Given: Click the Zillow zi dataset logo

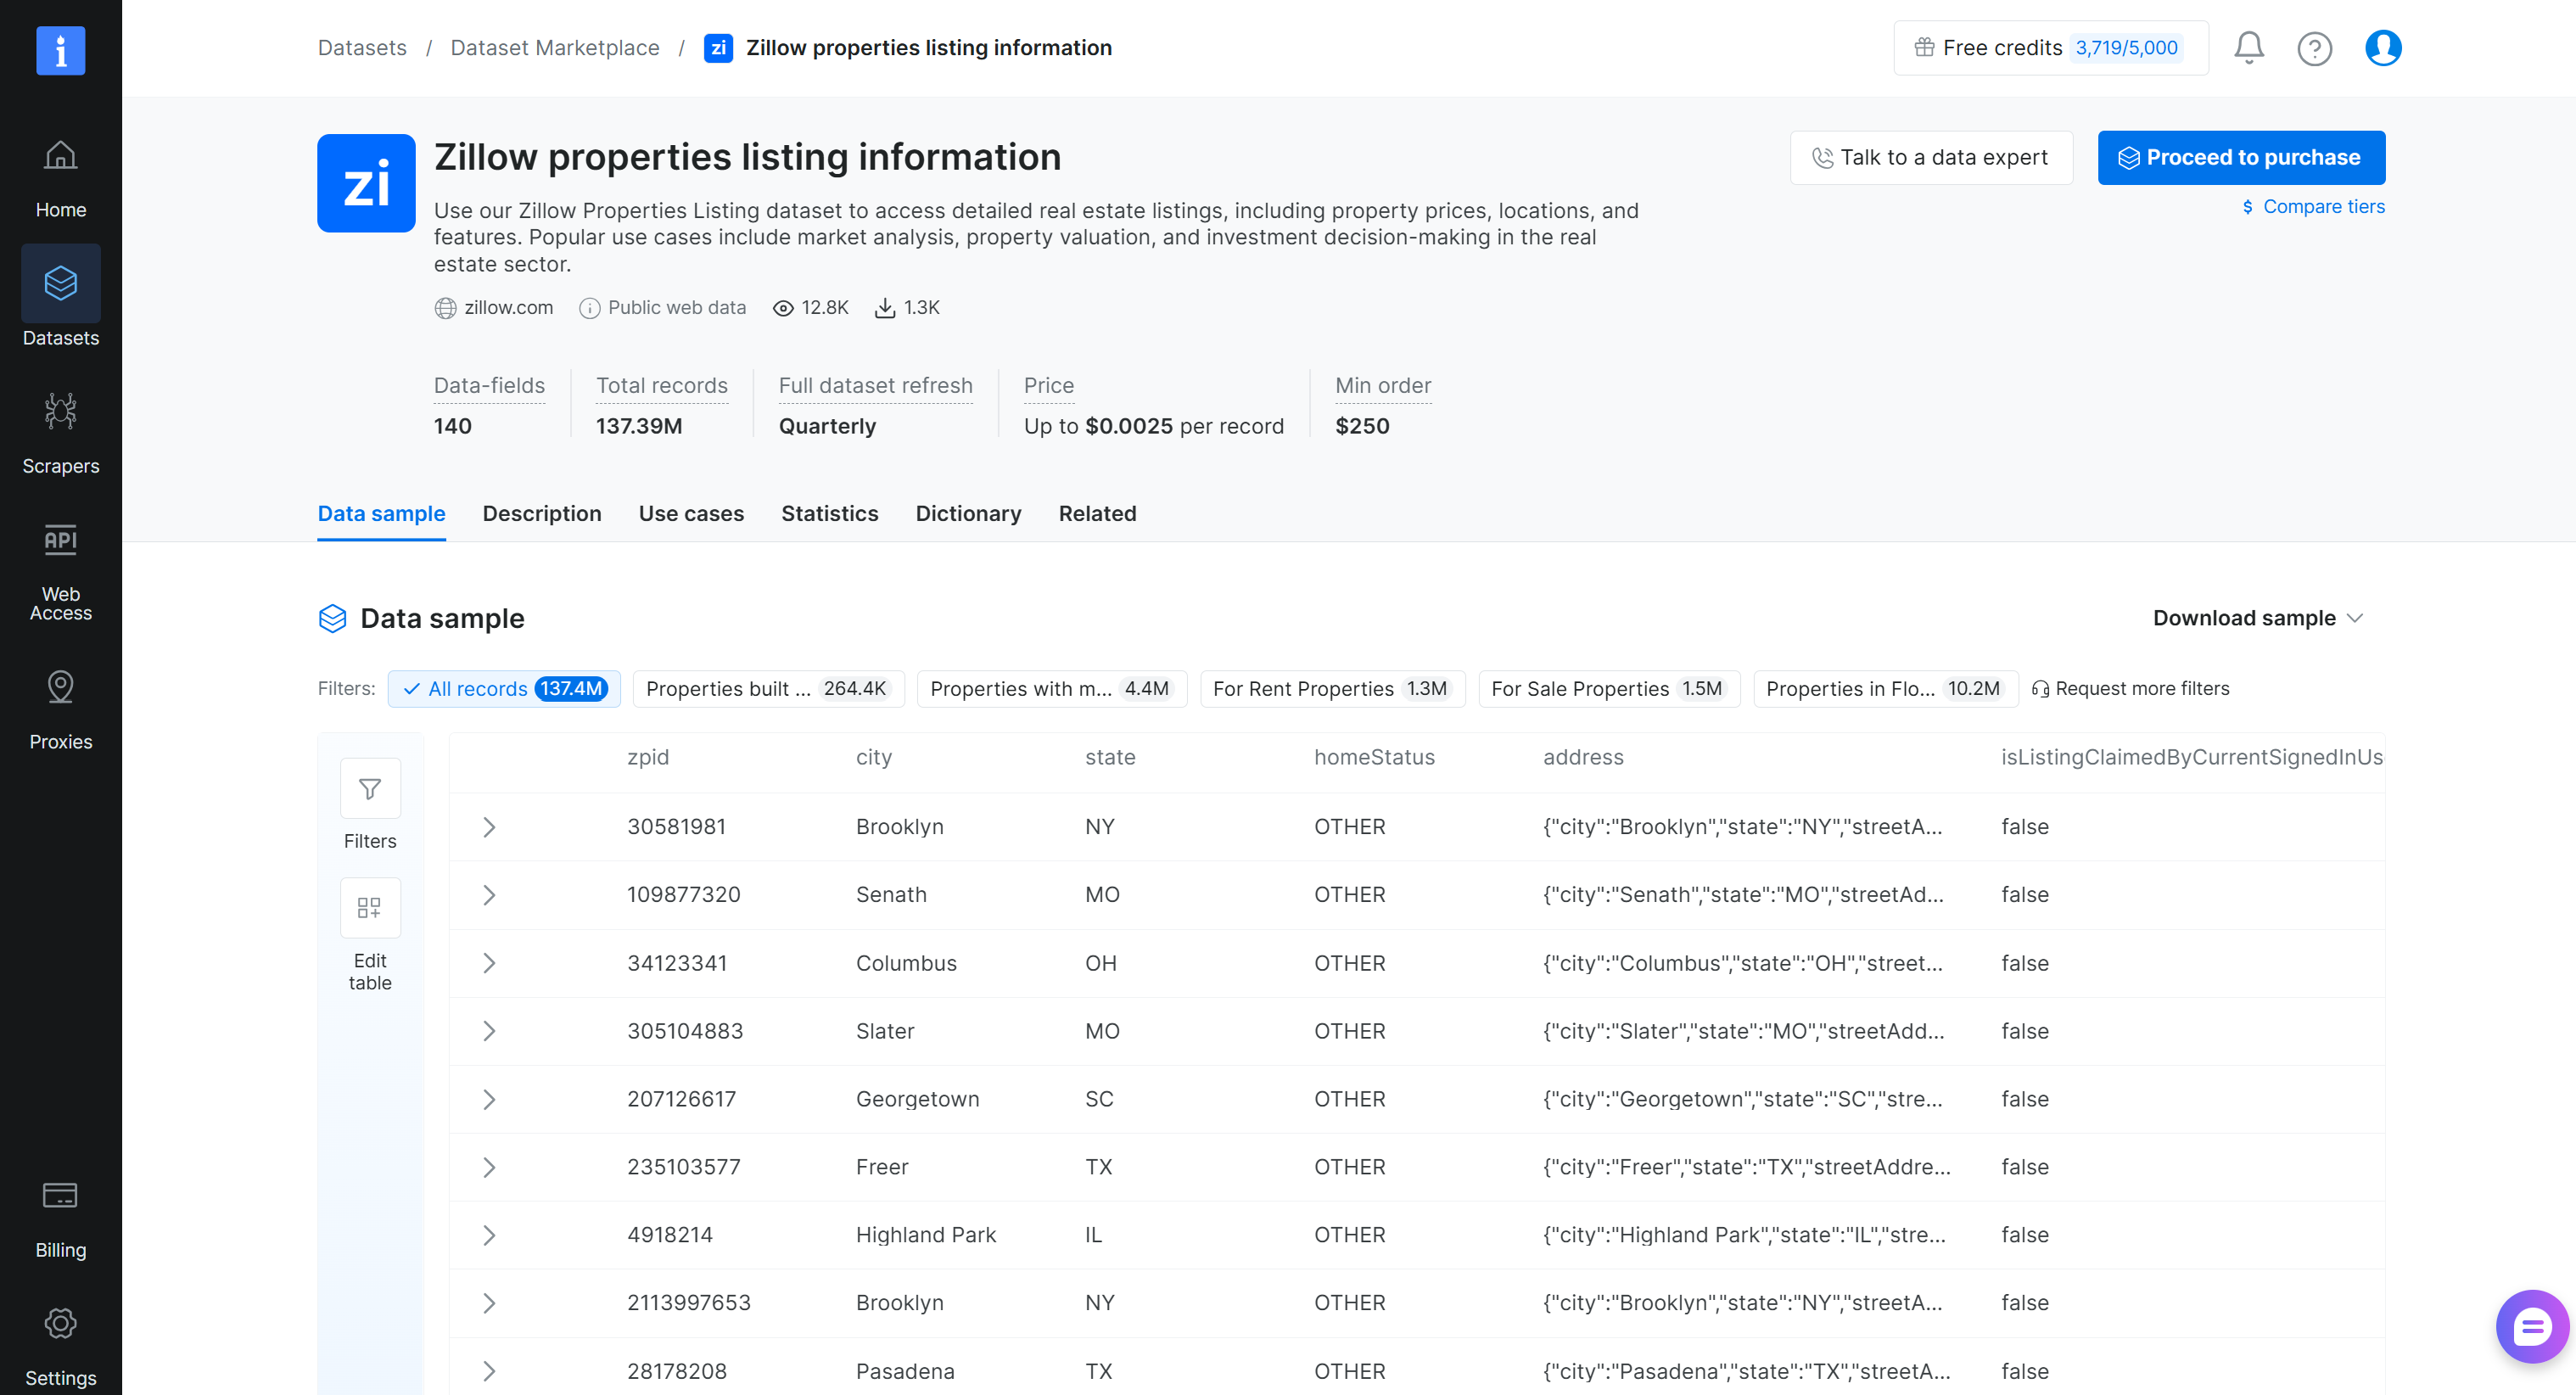Looking at the screenshot, I should (366, 183).
